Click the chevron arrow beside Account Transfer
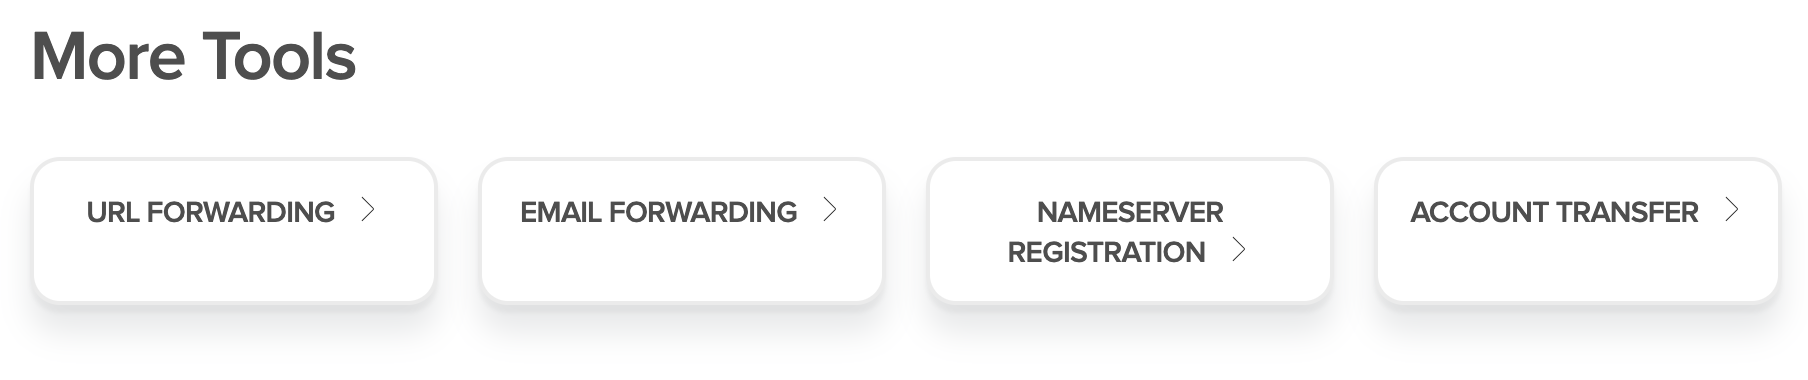Viewport: 1808px width, 380px height. [1732, 210]
